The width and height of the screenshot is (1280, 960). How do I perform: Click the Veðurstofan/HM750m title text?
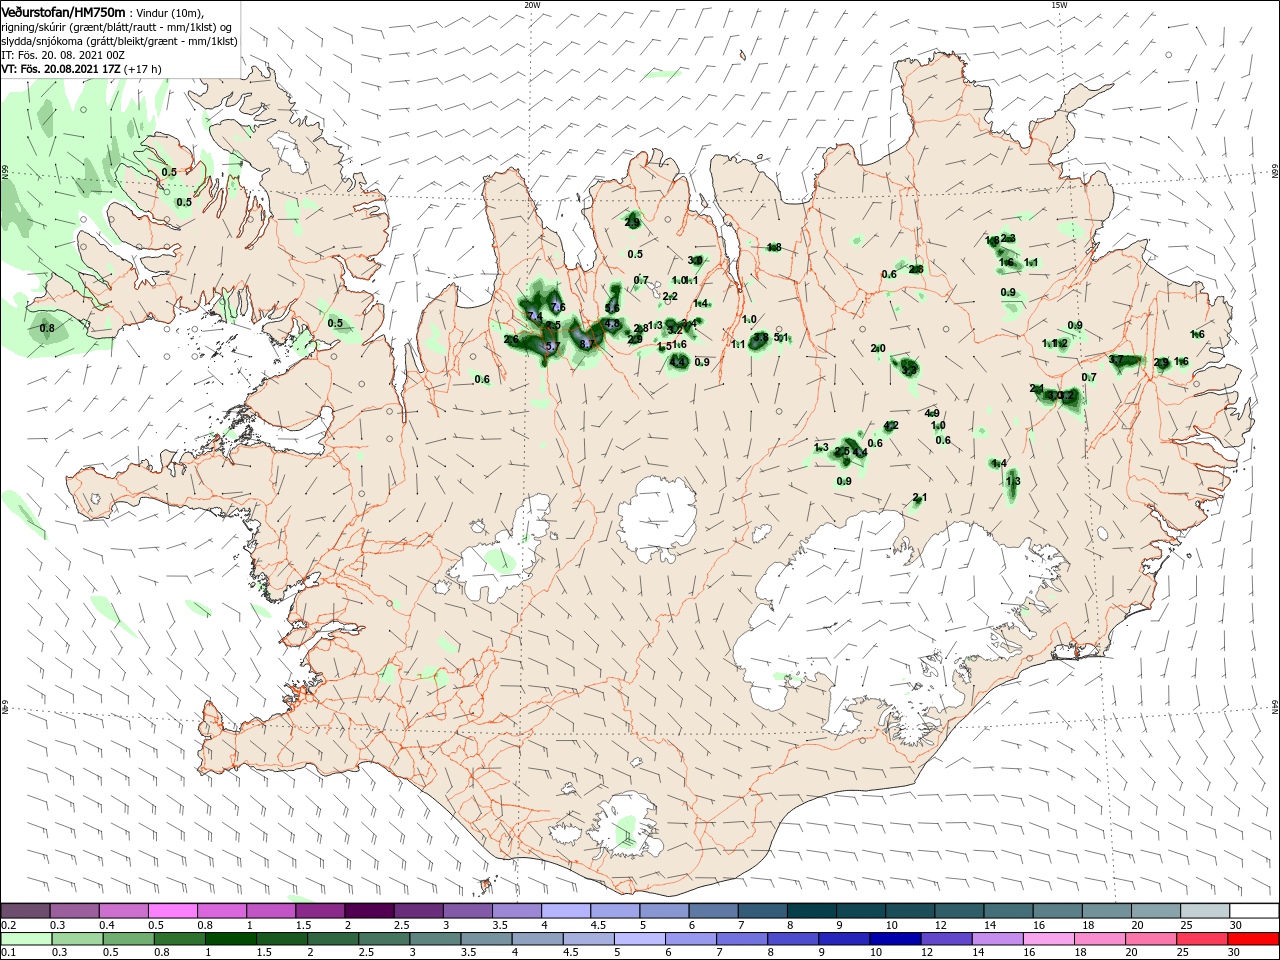[63, 11]
